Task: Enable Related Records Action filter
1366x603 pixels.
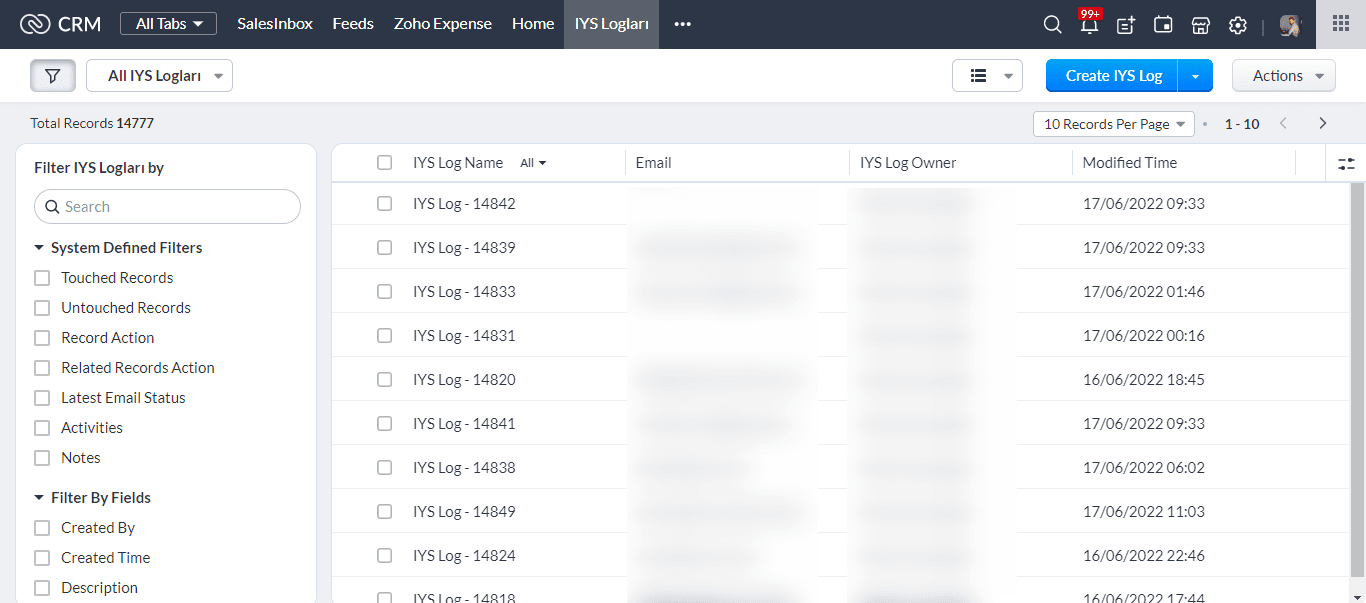Action: (x=42, y=368)
